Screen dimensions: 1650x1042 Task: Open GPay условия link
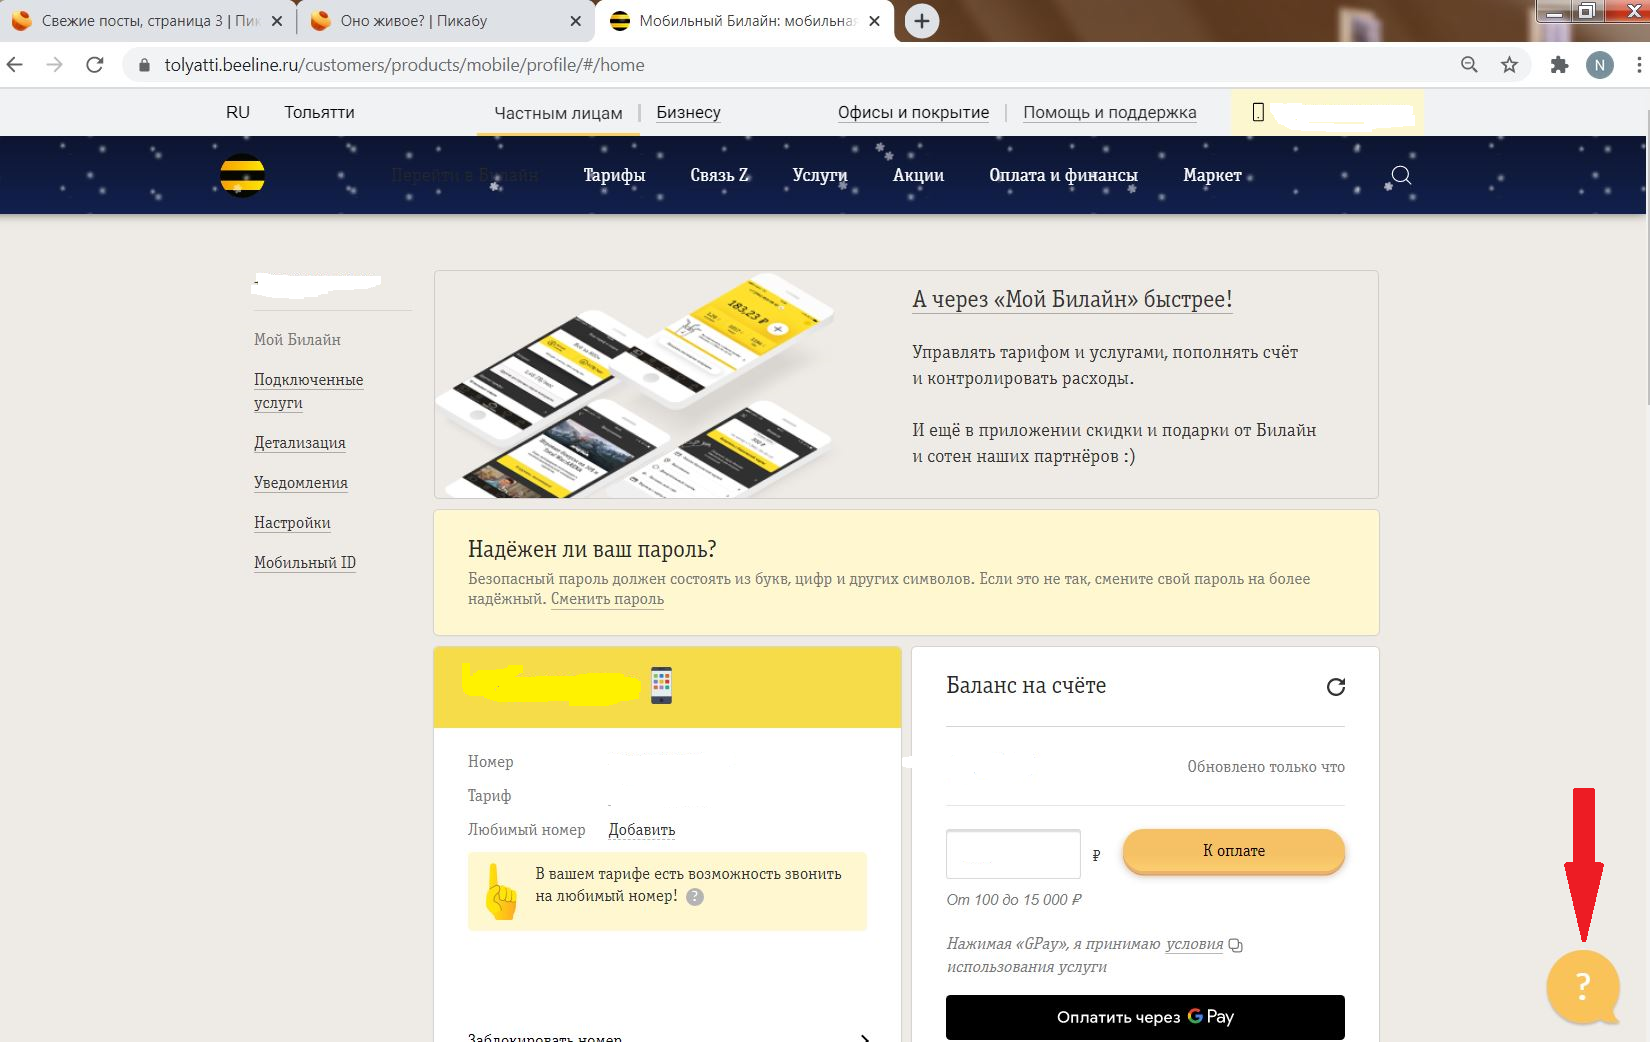pyautogui.click(x=1194, y=944)
